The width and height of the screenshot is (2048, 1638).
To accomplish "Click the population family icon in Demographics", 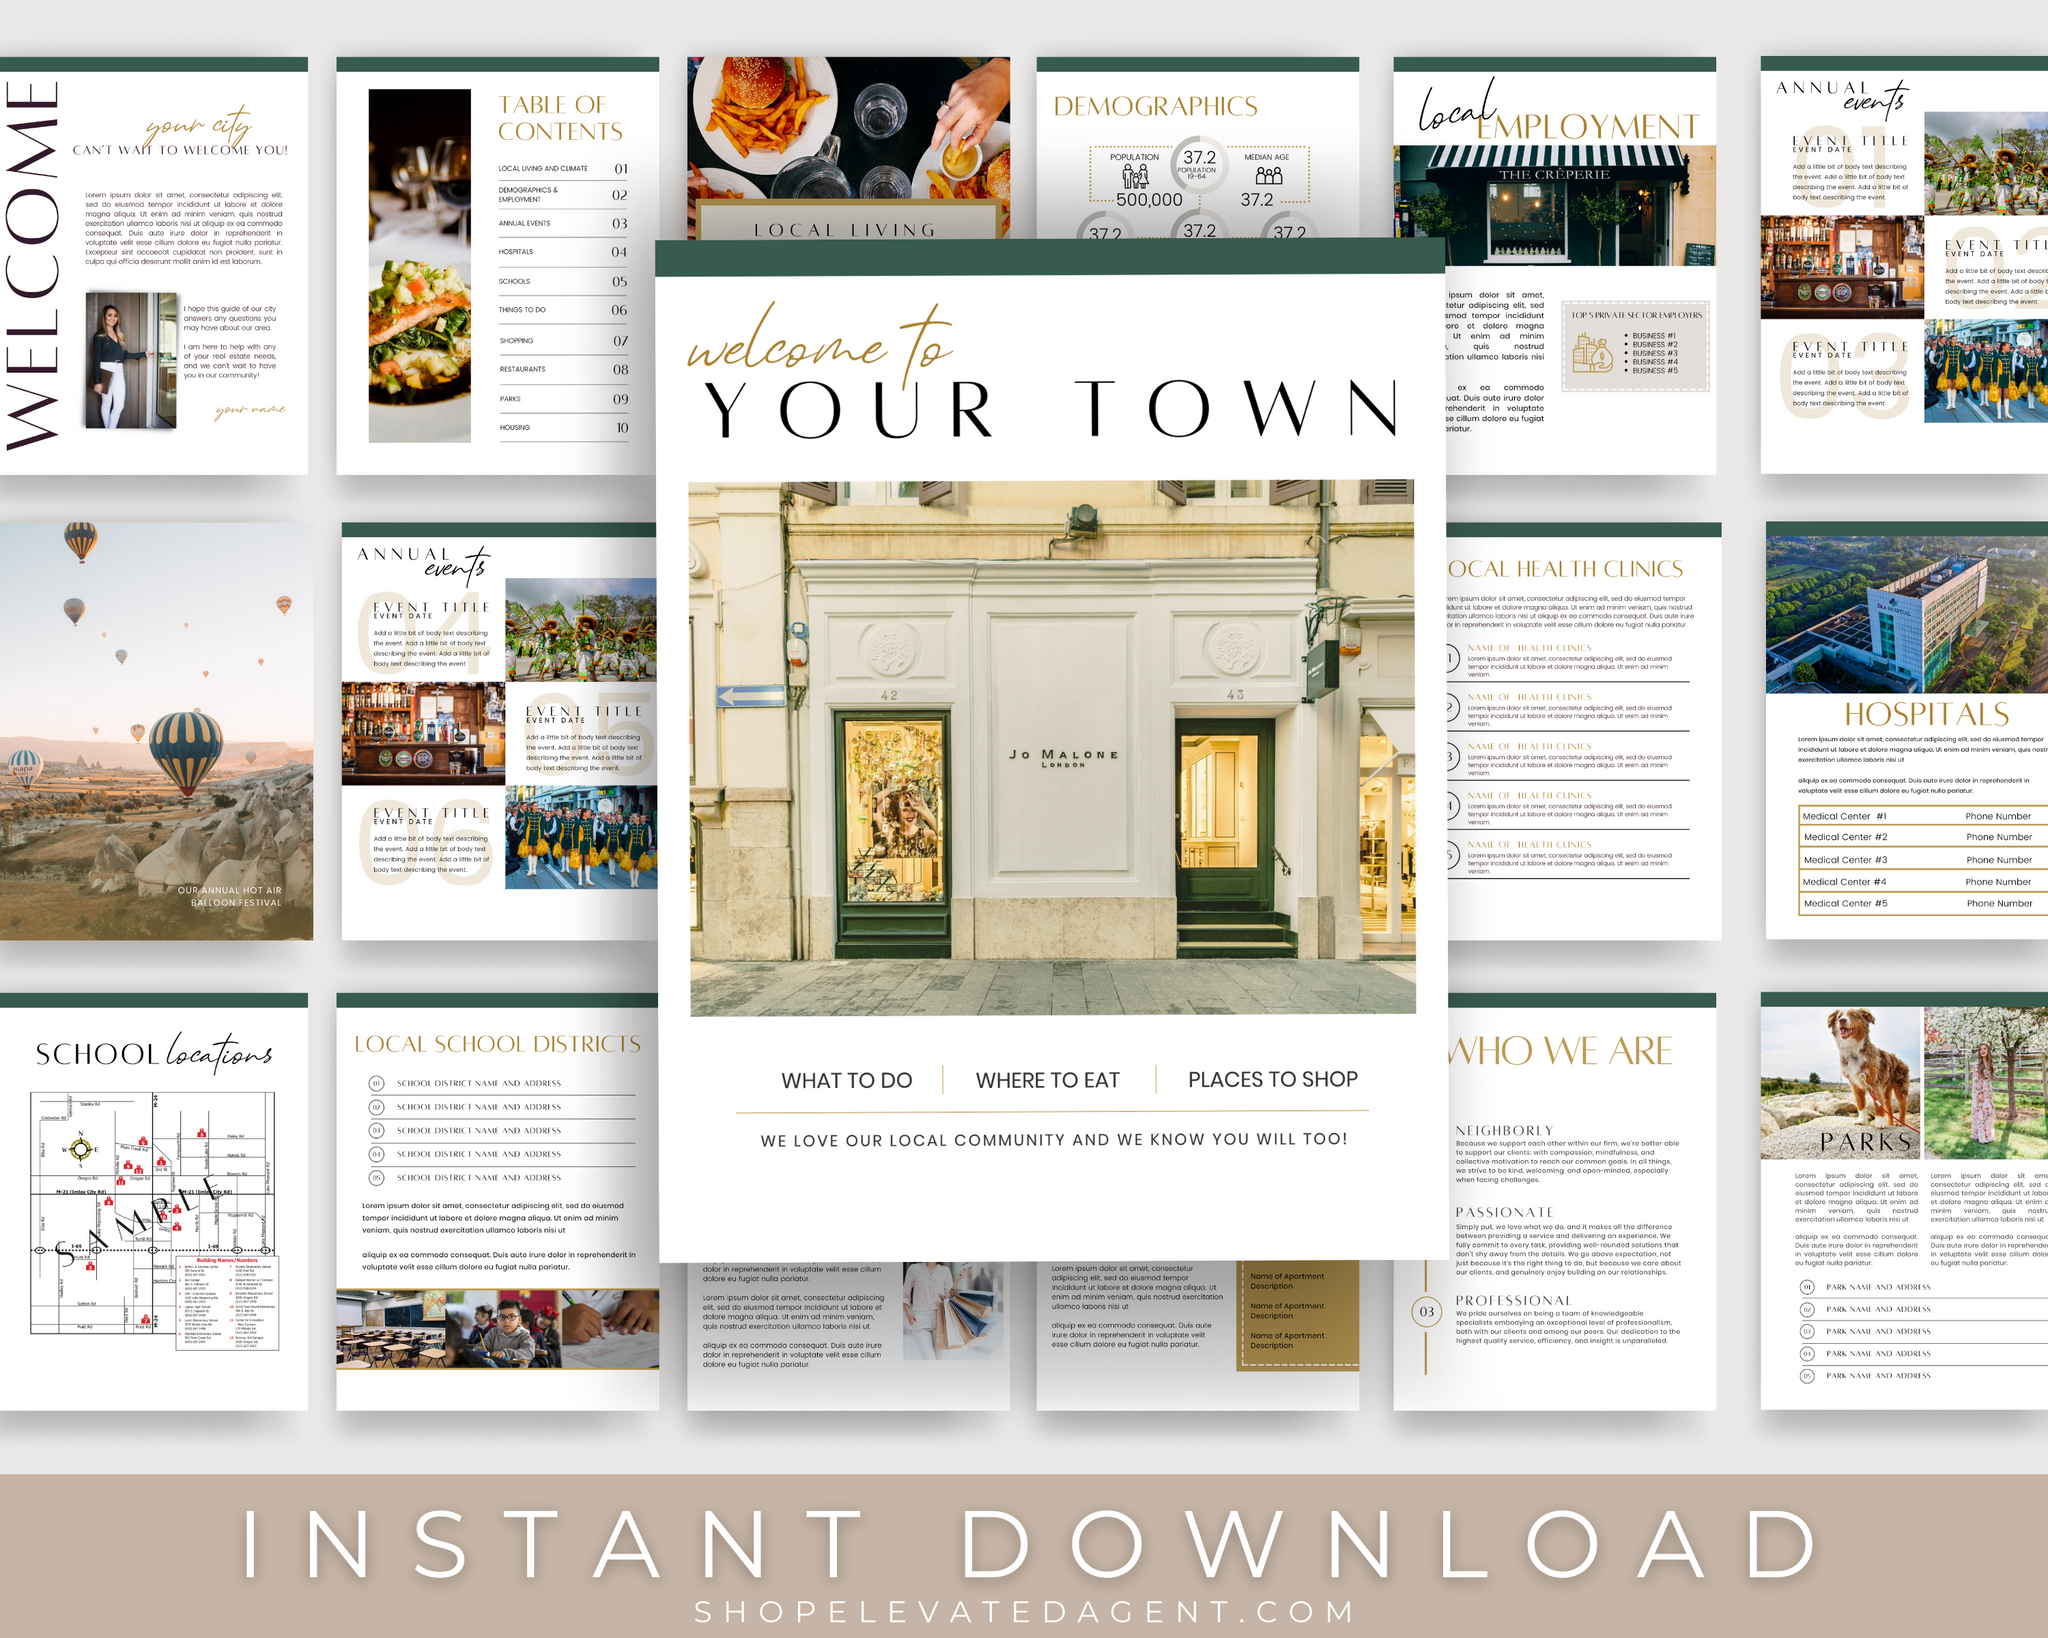I will coord(1134,176).
